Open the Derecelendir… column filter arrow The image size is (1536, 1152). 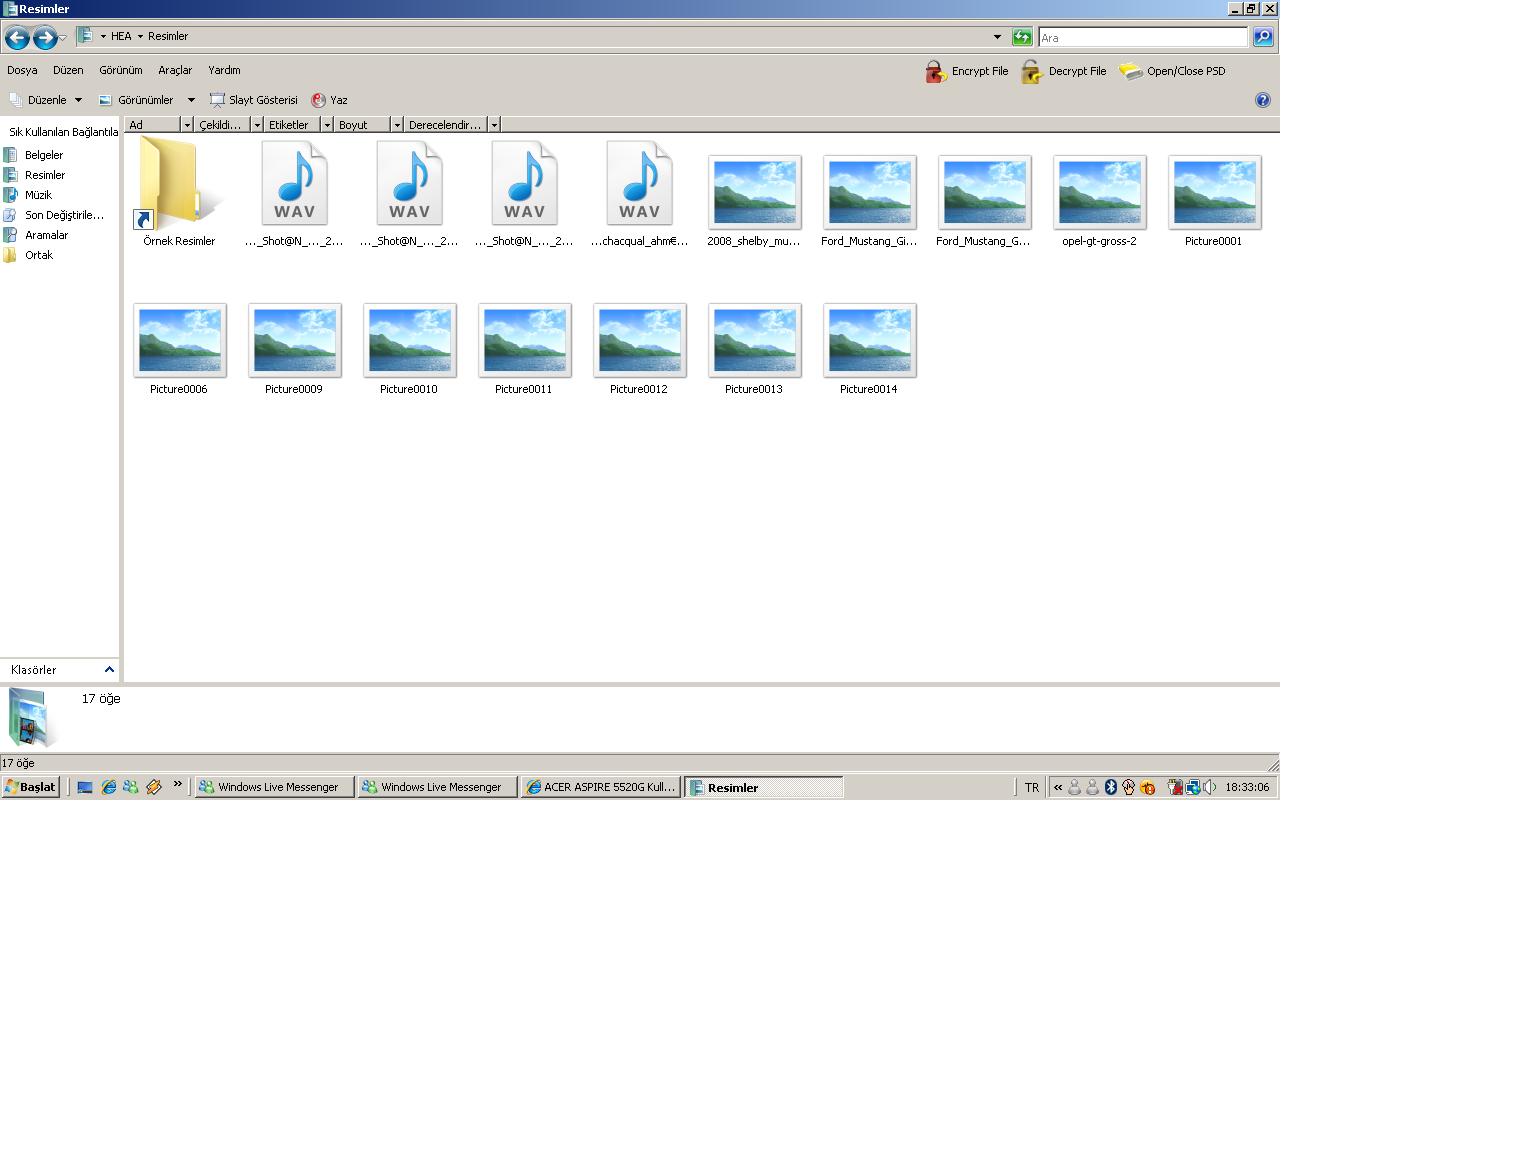click(494, 125)
